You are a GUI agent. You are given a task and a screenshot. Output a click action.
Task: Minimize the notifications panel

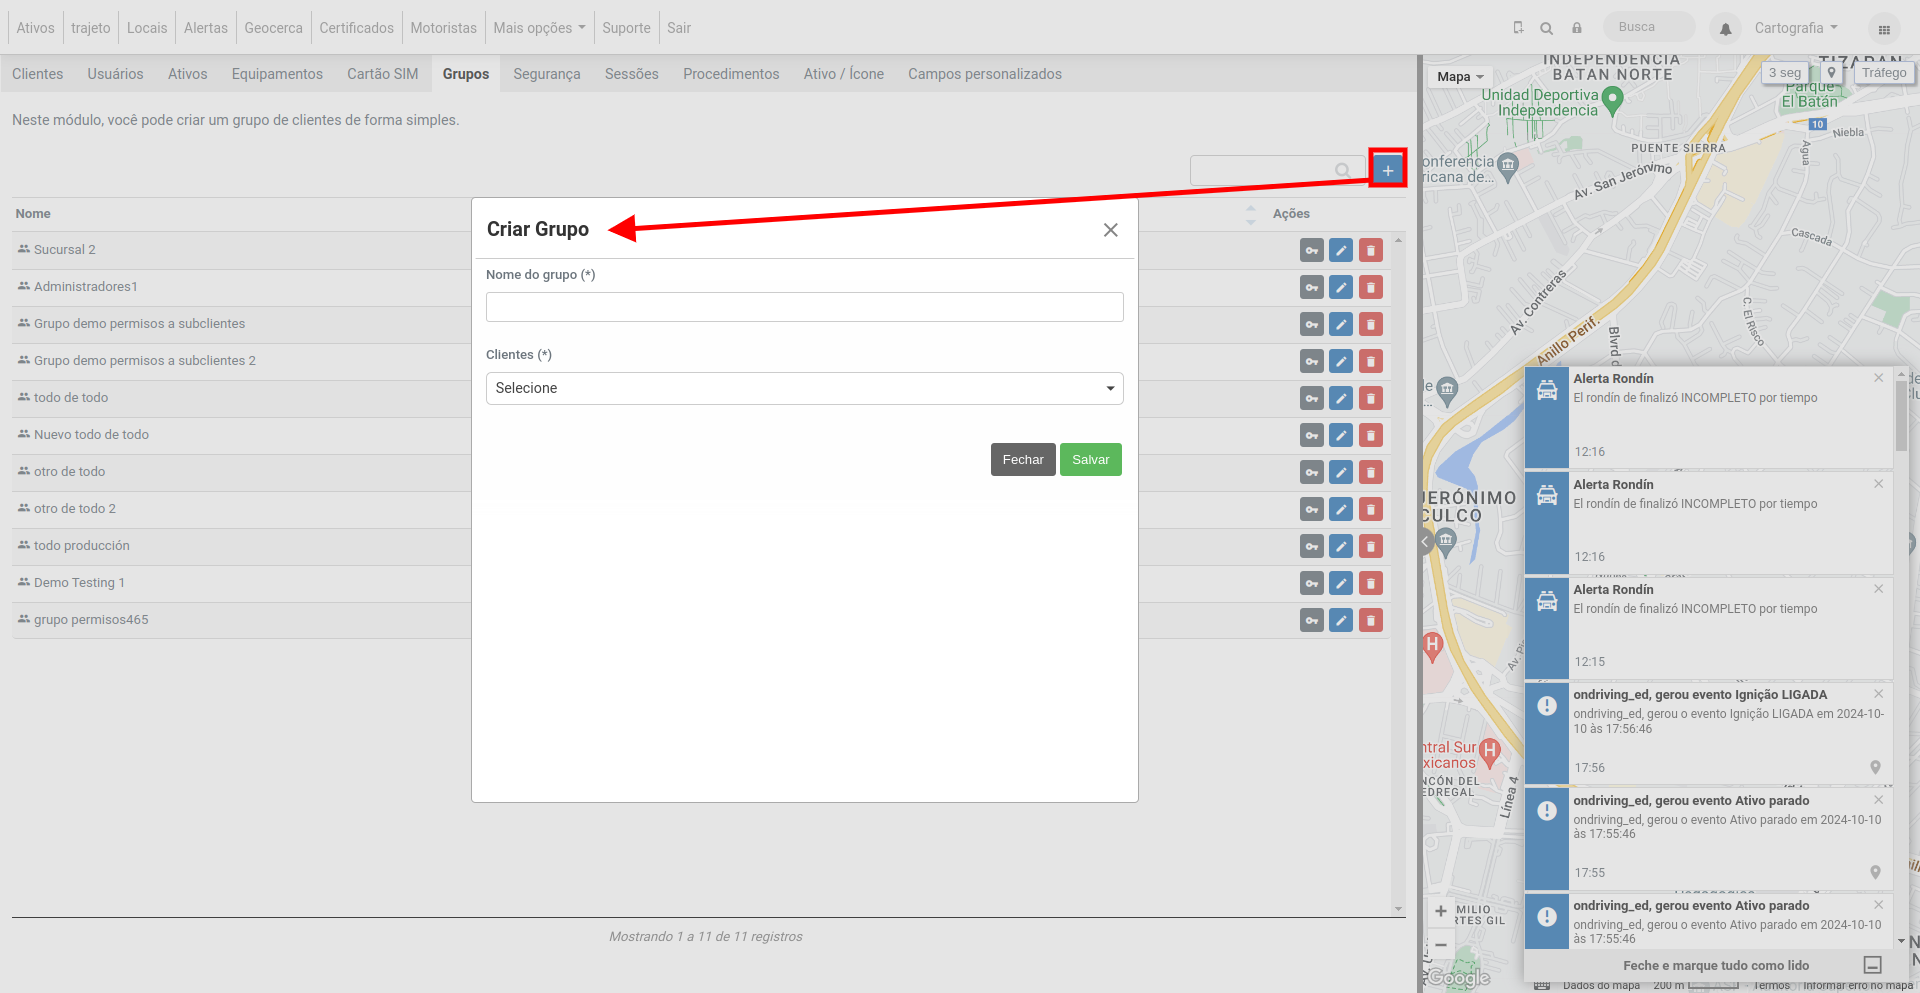click(x=1873, y=965)
